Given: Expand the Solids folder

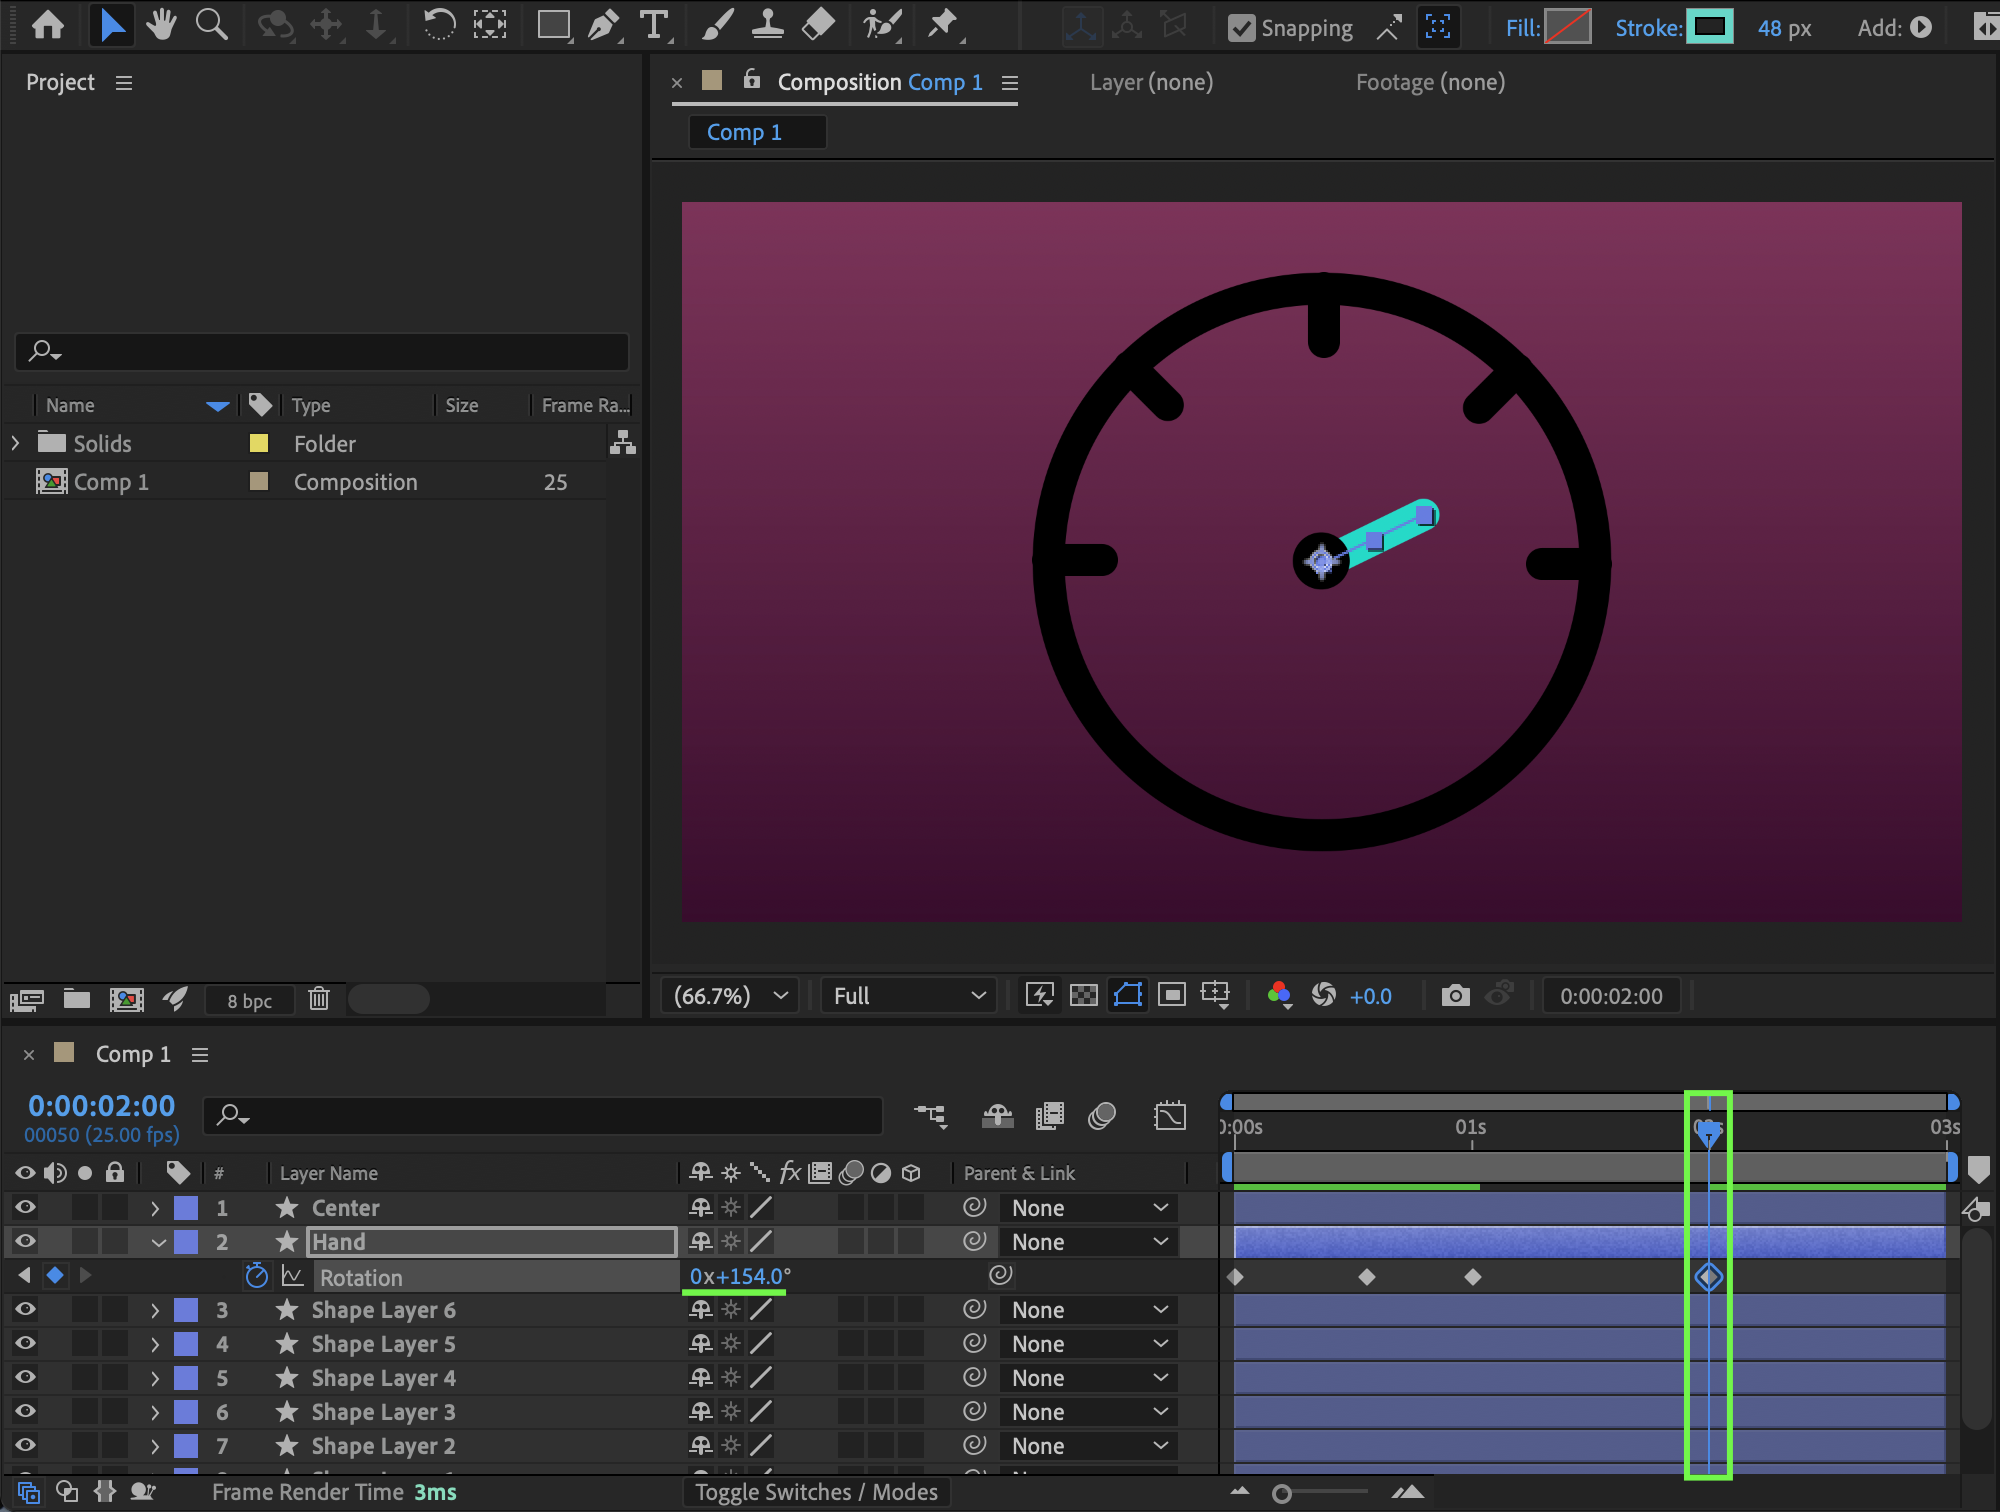Looking at the screenshot, I should (15, 442).
